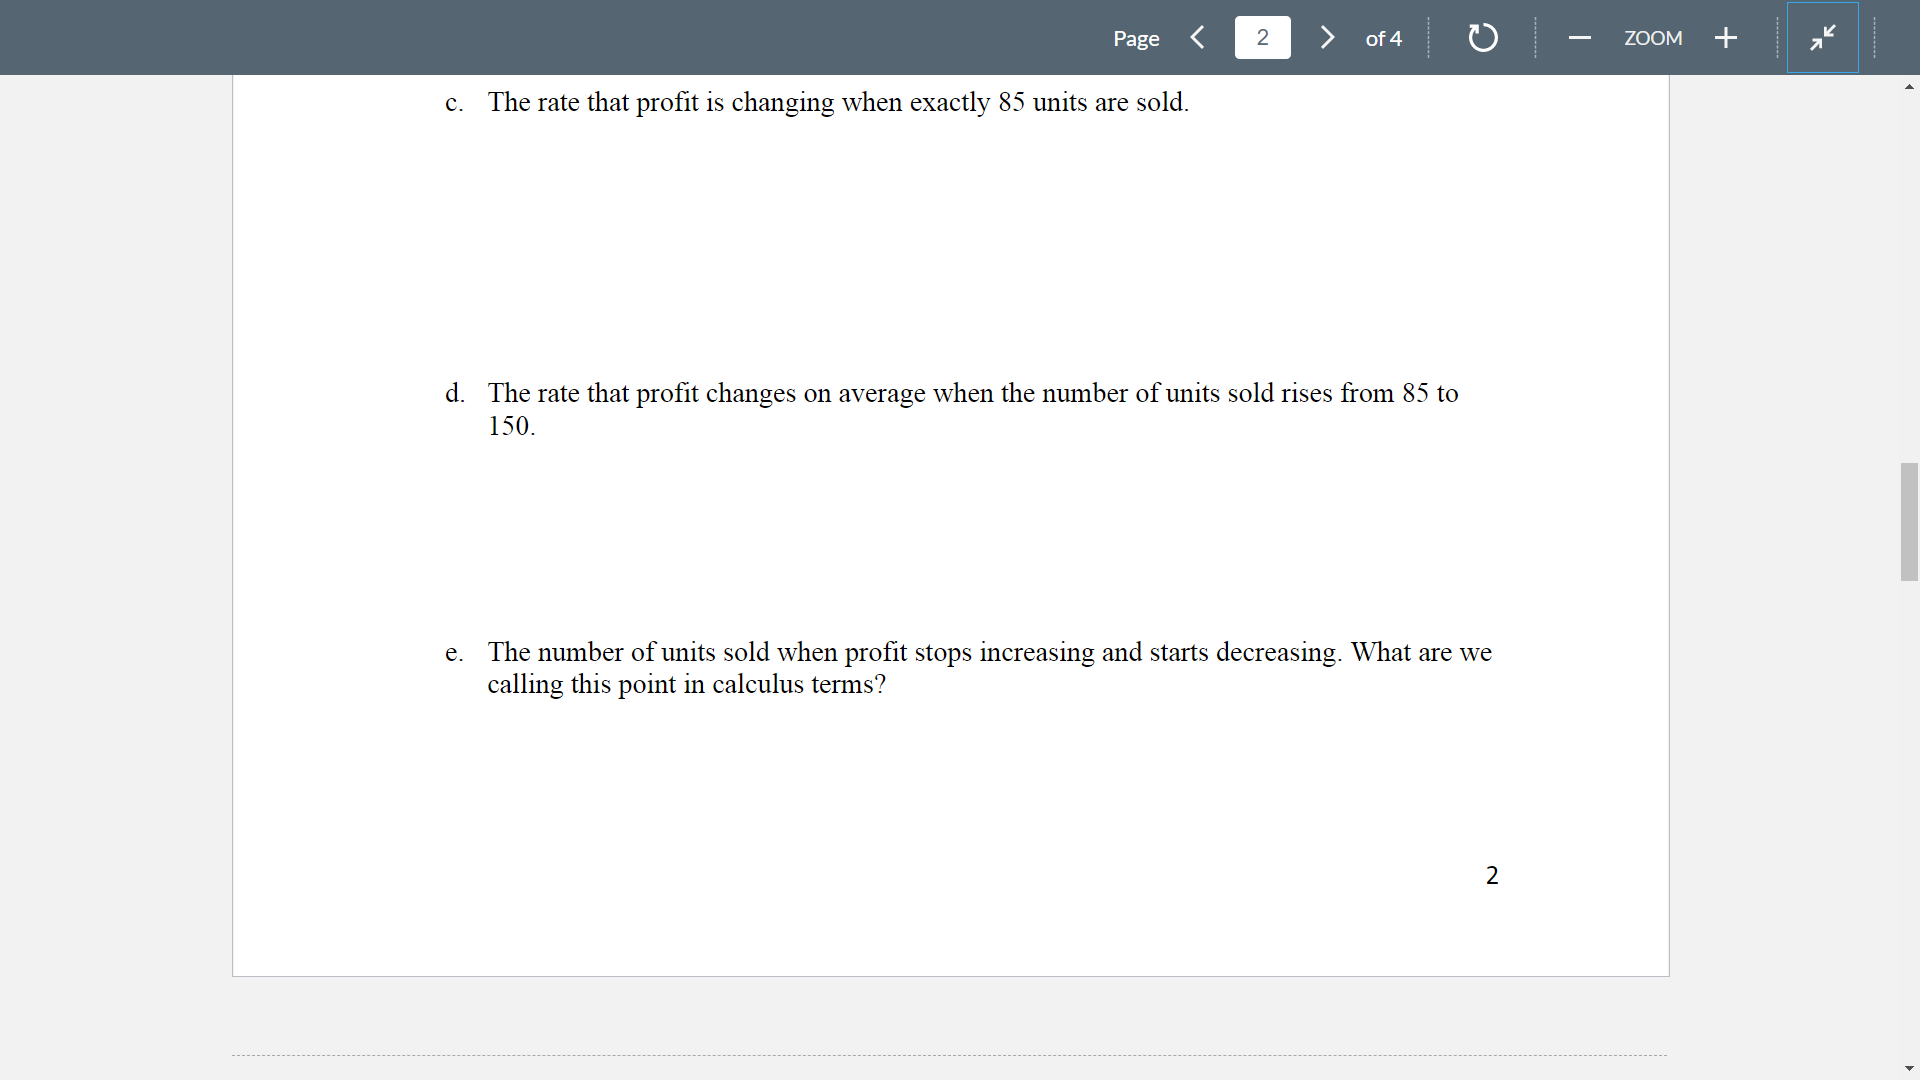This screenshot has width=1920, height=1080.
Task: Zoom out using the minus icon
Action: (1580, 37)
